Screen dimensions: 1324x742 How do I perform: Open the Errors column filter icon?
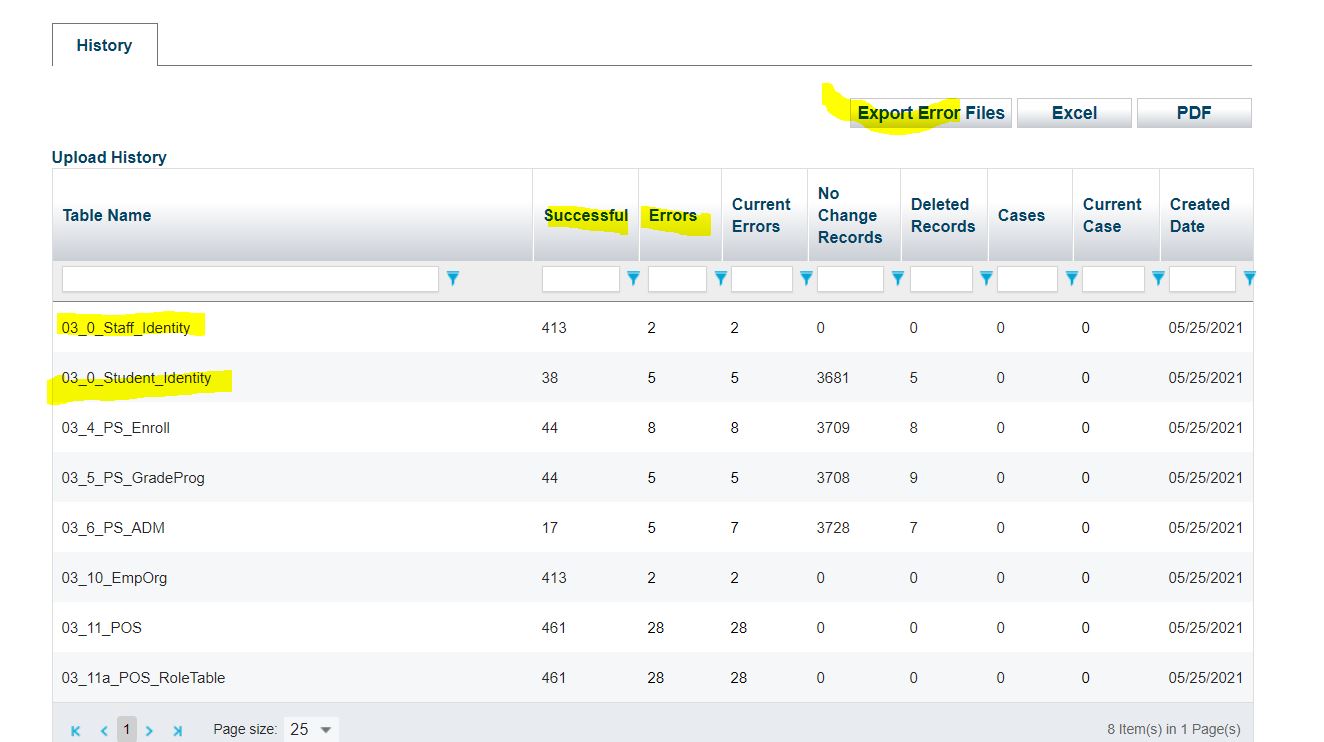pos(720,278)
